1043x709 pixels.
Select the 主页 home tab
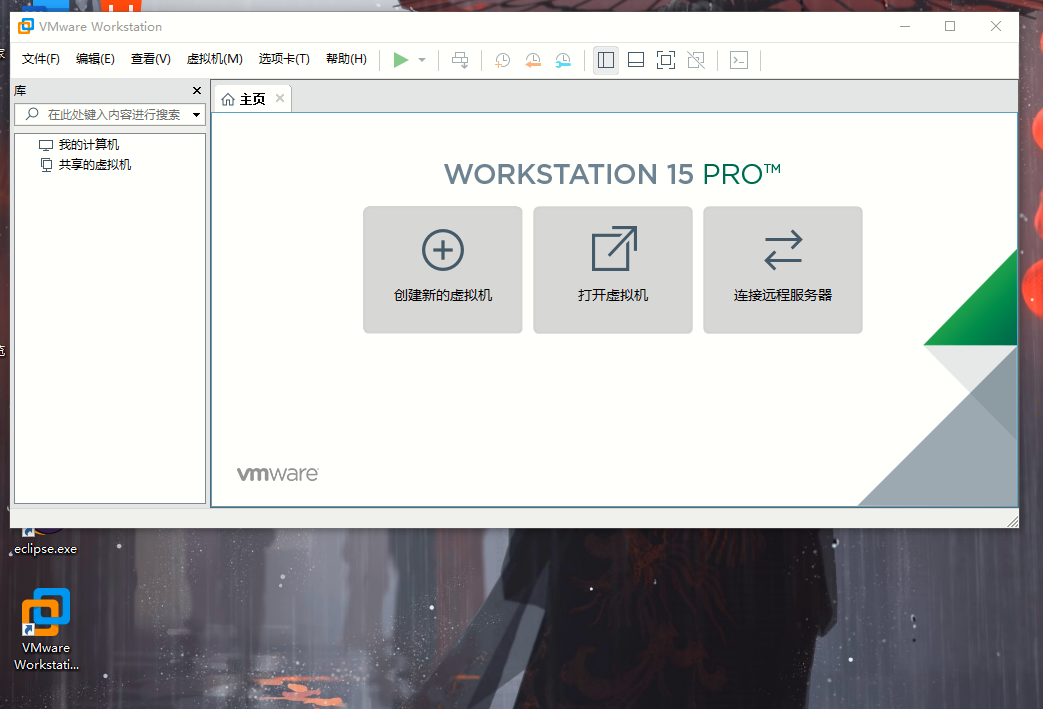pyautogui.click(x=252, y=99)
